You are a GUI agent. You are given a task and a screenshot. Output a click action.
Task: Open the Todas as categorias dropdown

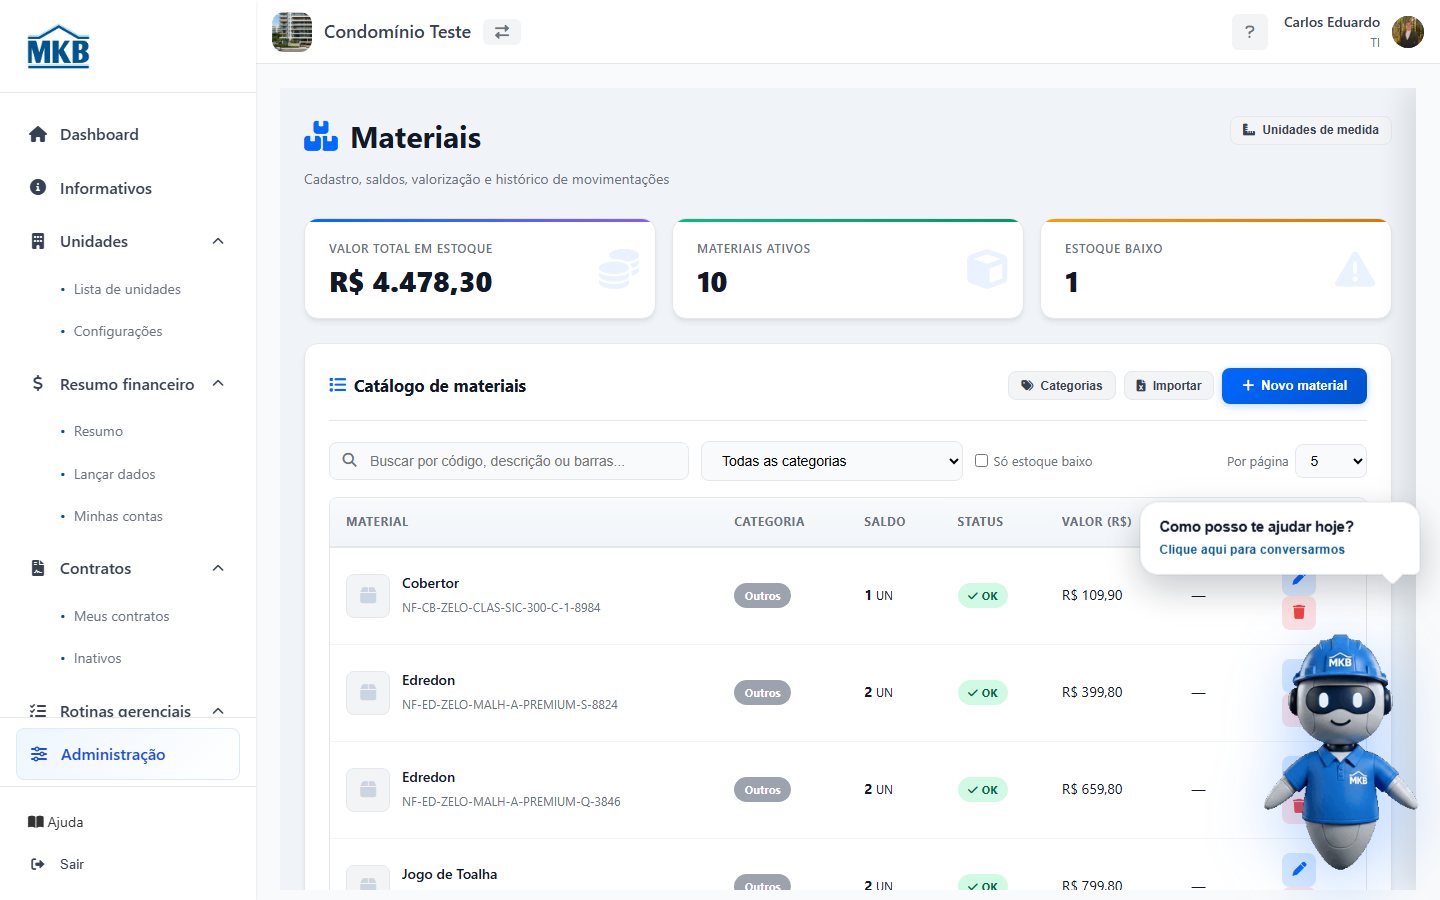point(832,461)
